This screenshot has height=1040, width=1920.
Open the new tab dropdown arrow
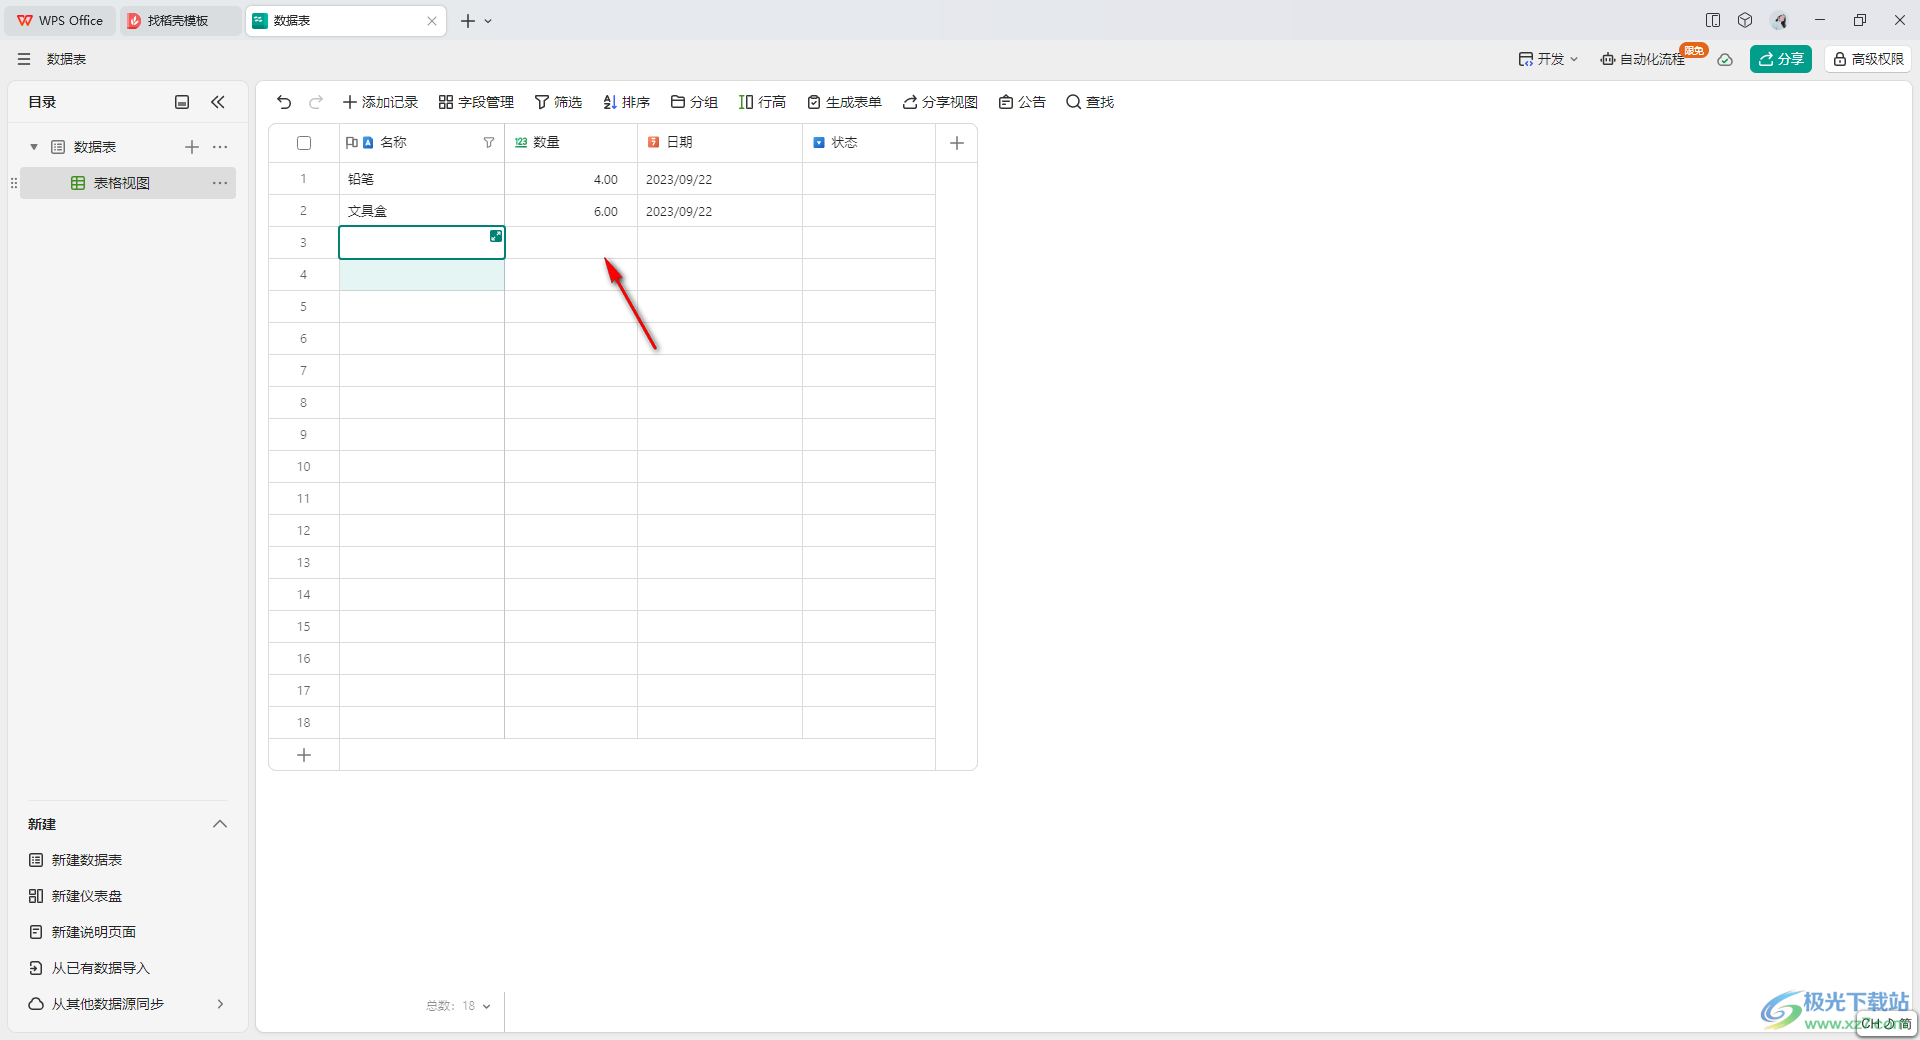click(x=488, y=21)
